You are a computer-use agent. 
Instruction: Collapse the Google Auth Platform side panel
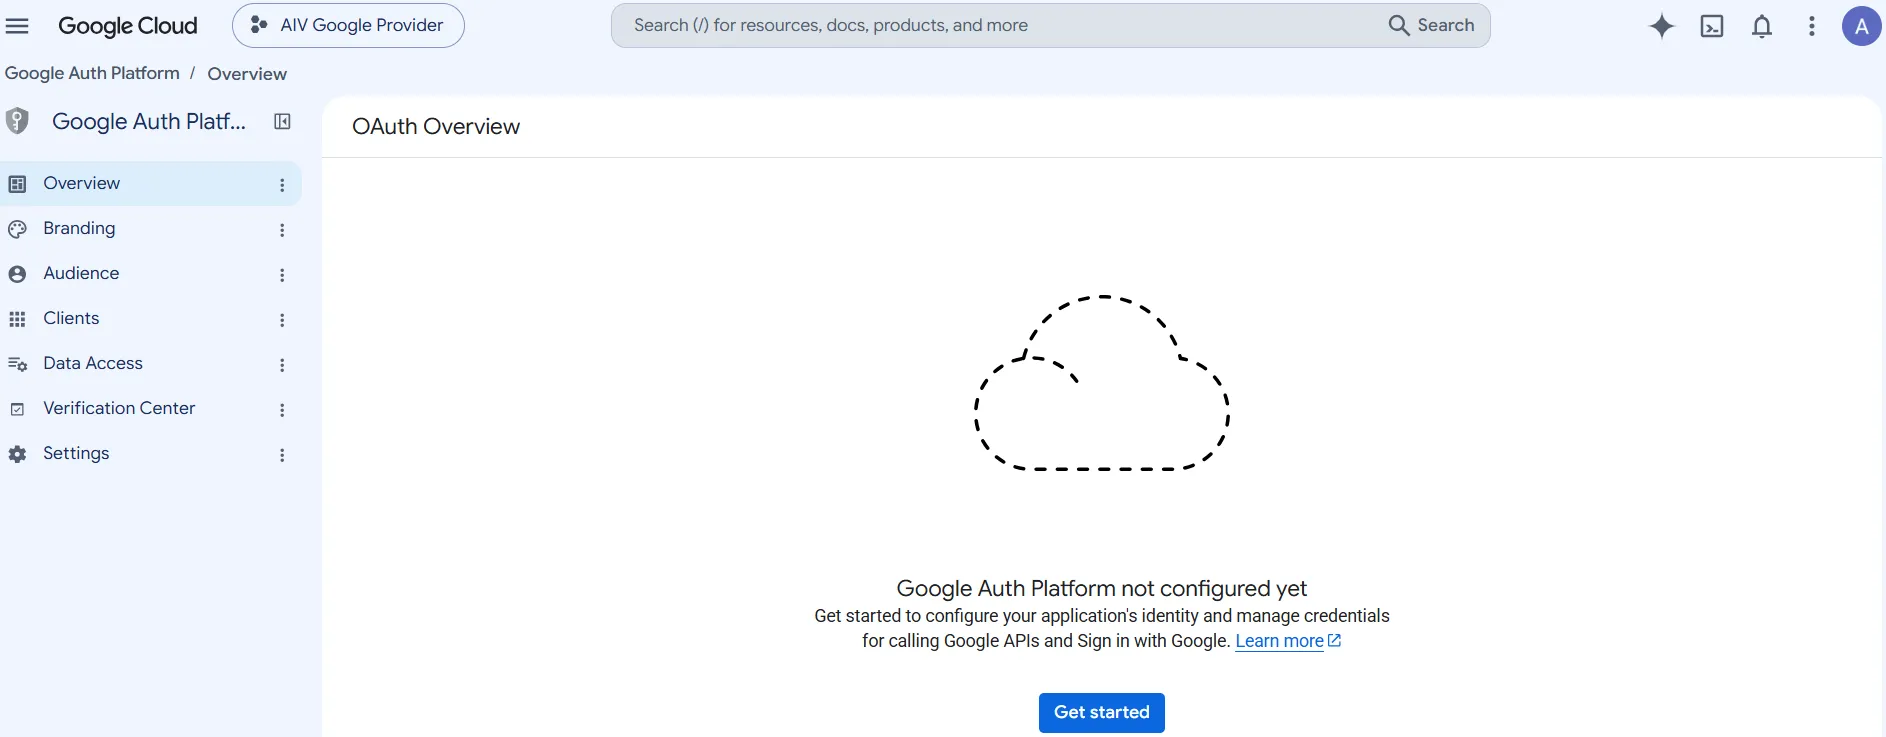[282, 121]
